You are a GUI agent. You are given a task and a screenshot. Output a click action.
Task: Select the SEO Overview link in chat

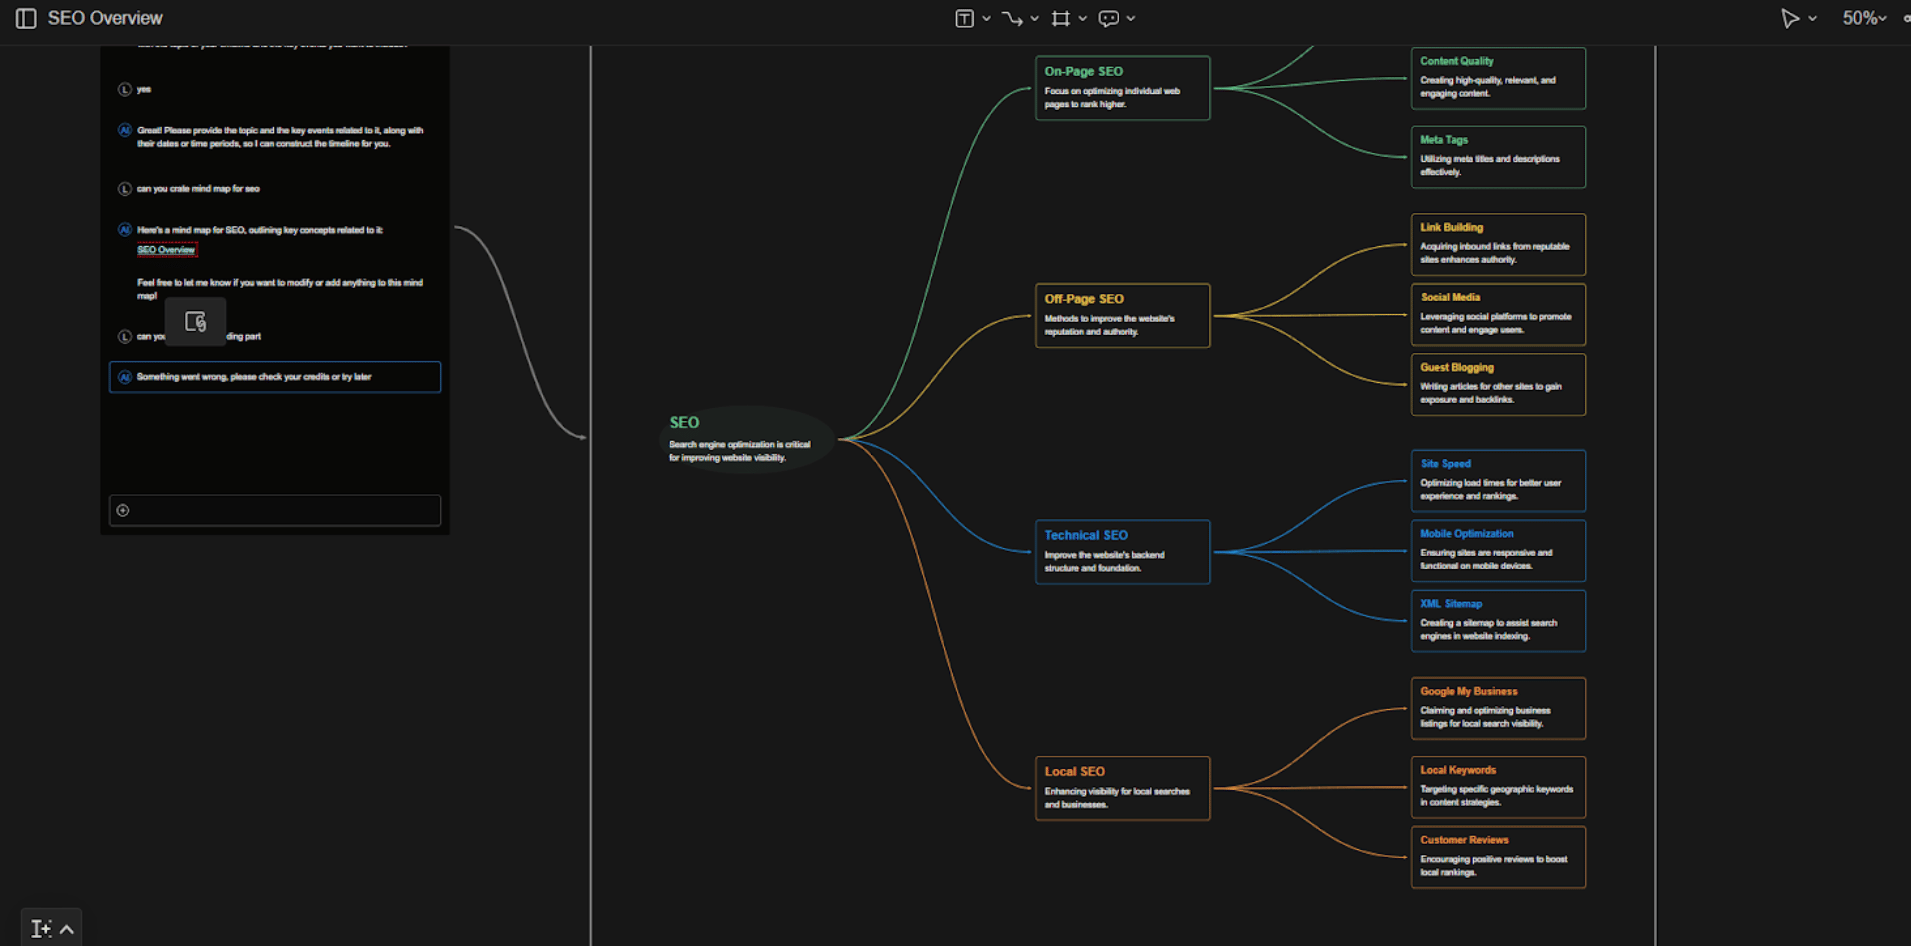pos(167,249)
